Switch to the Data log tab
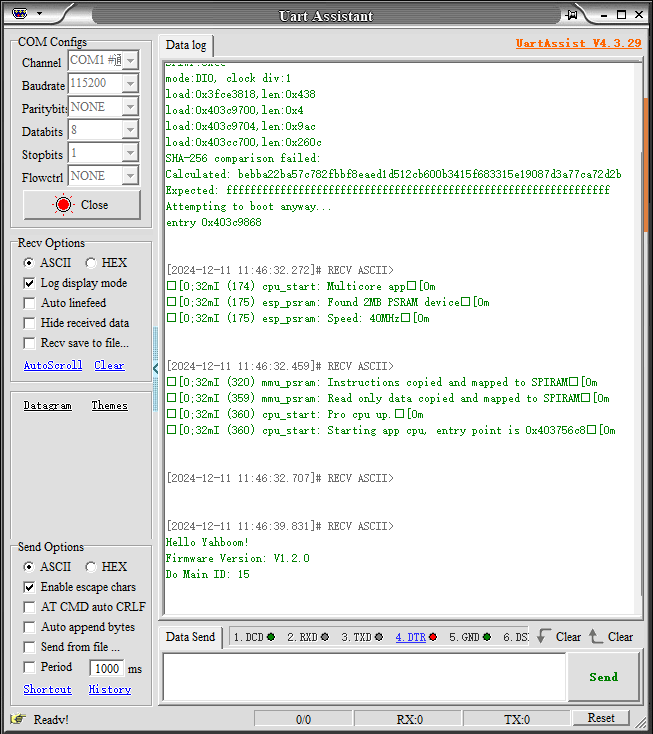 186,45
